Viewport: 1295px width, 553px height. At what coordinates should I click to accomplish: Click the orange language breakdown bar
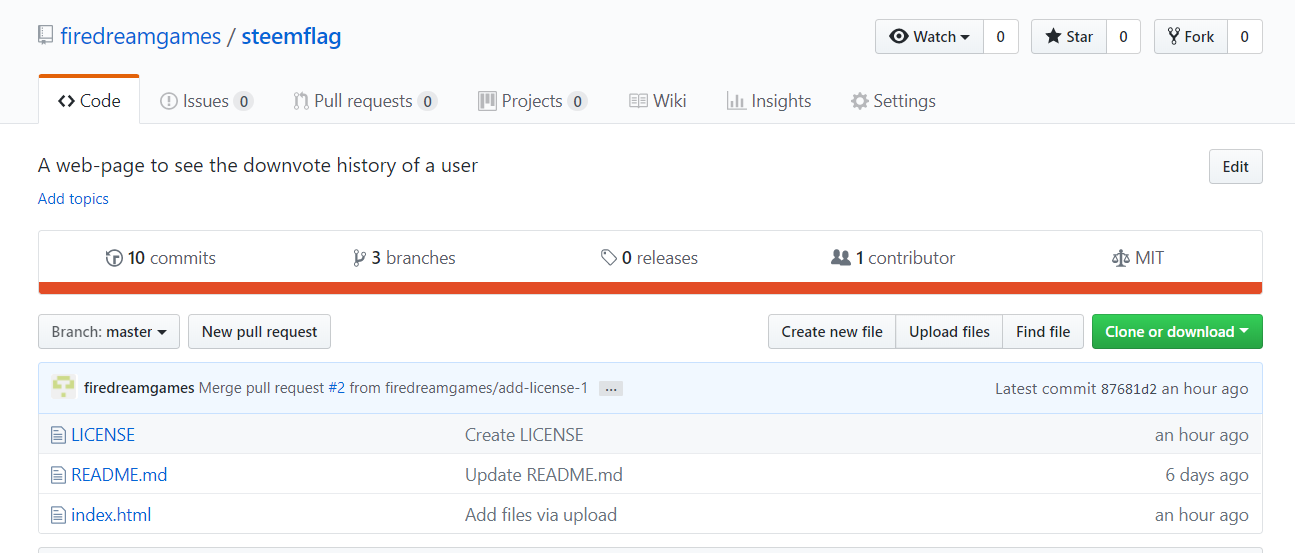[650, 288]
